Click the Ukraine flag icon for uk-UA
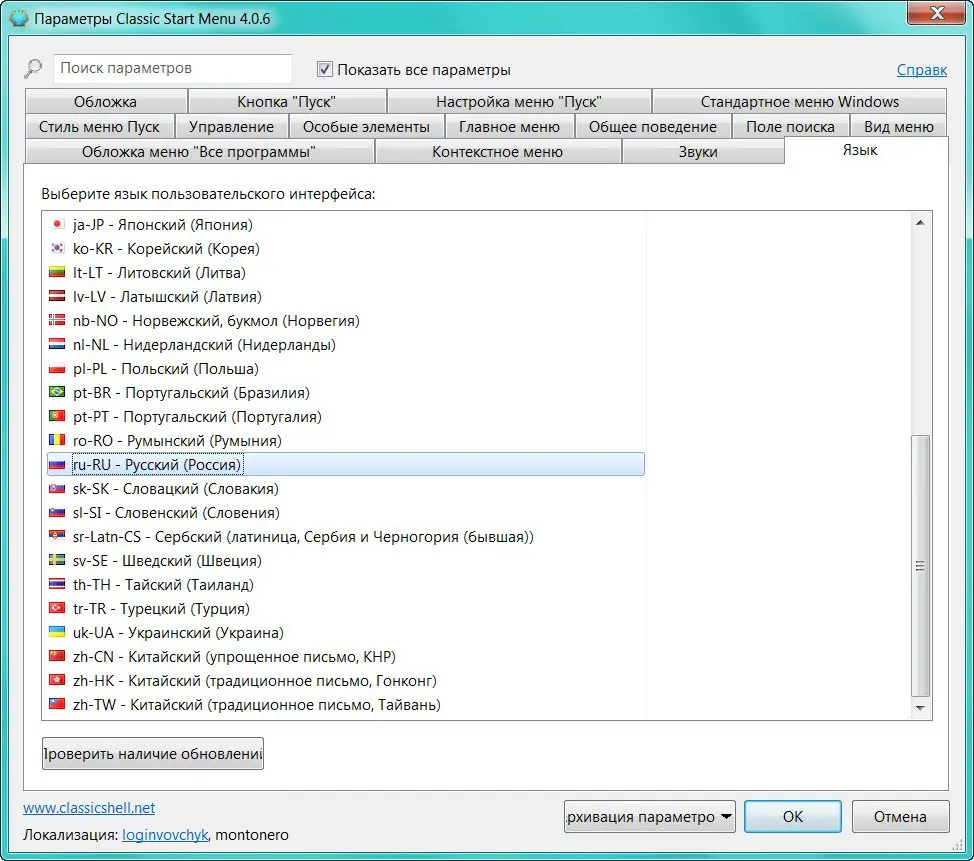Screen dimensions: 974x861 [x=57, y=632]
